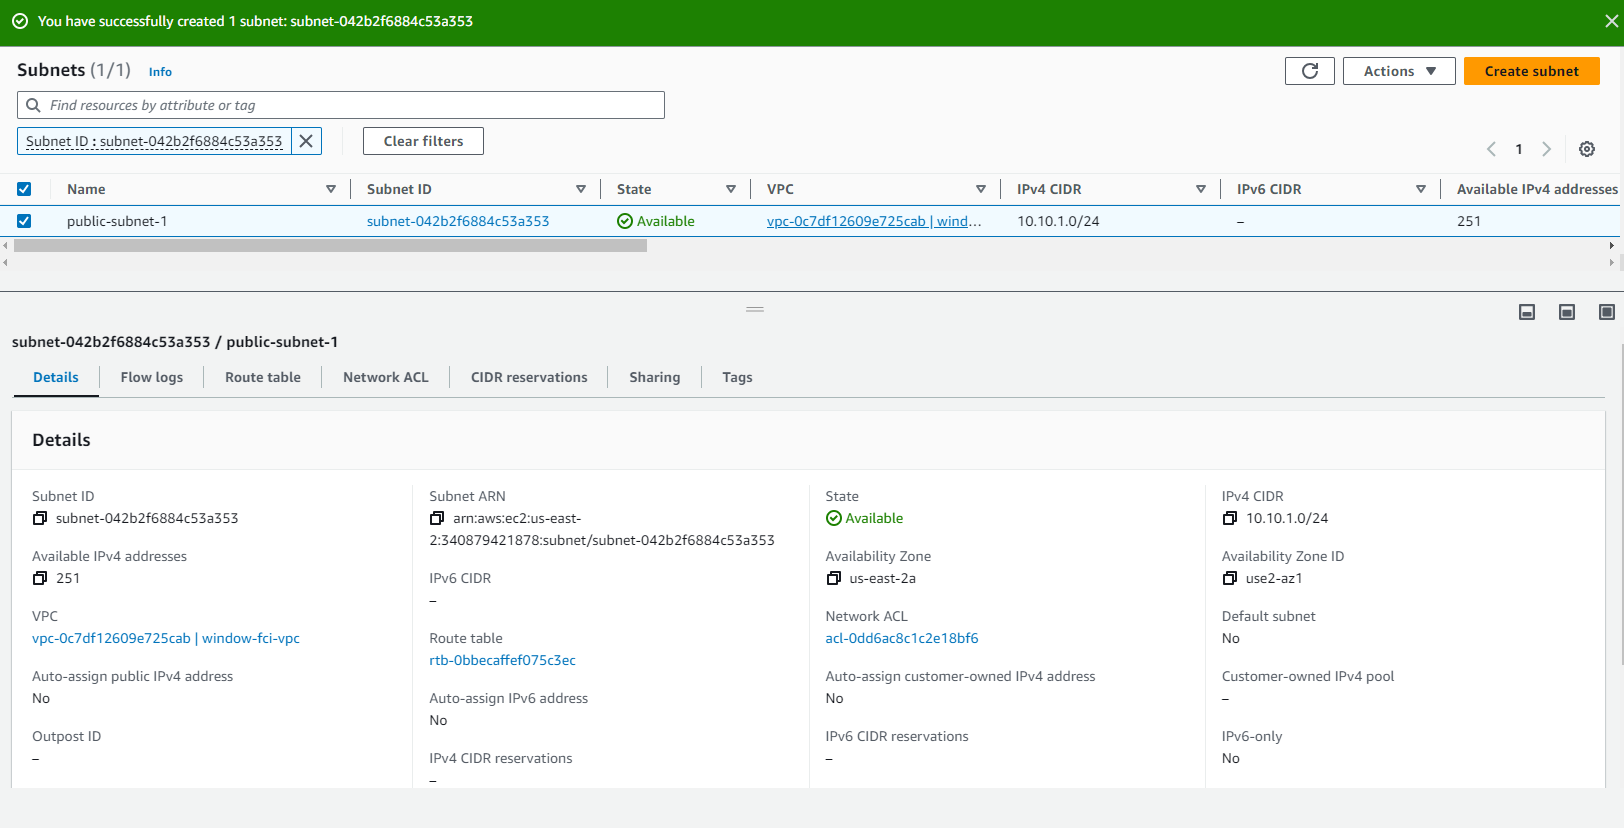The width and height of the screenshot is (1624, 828).
Task: Set the split panel to the largest size
Action: [x=1607, y=312]
